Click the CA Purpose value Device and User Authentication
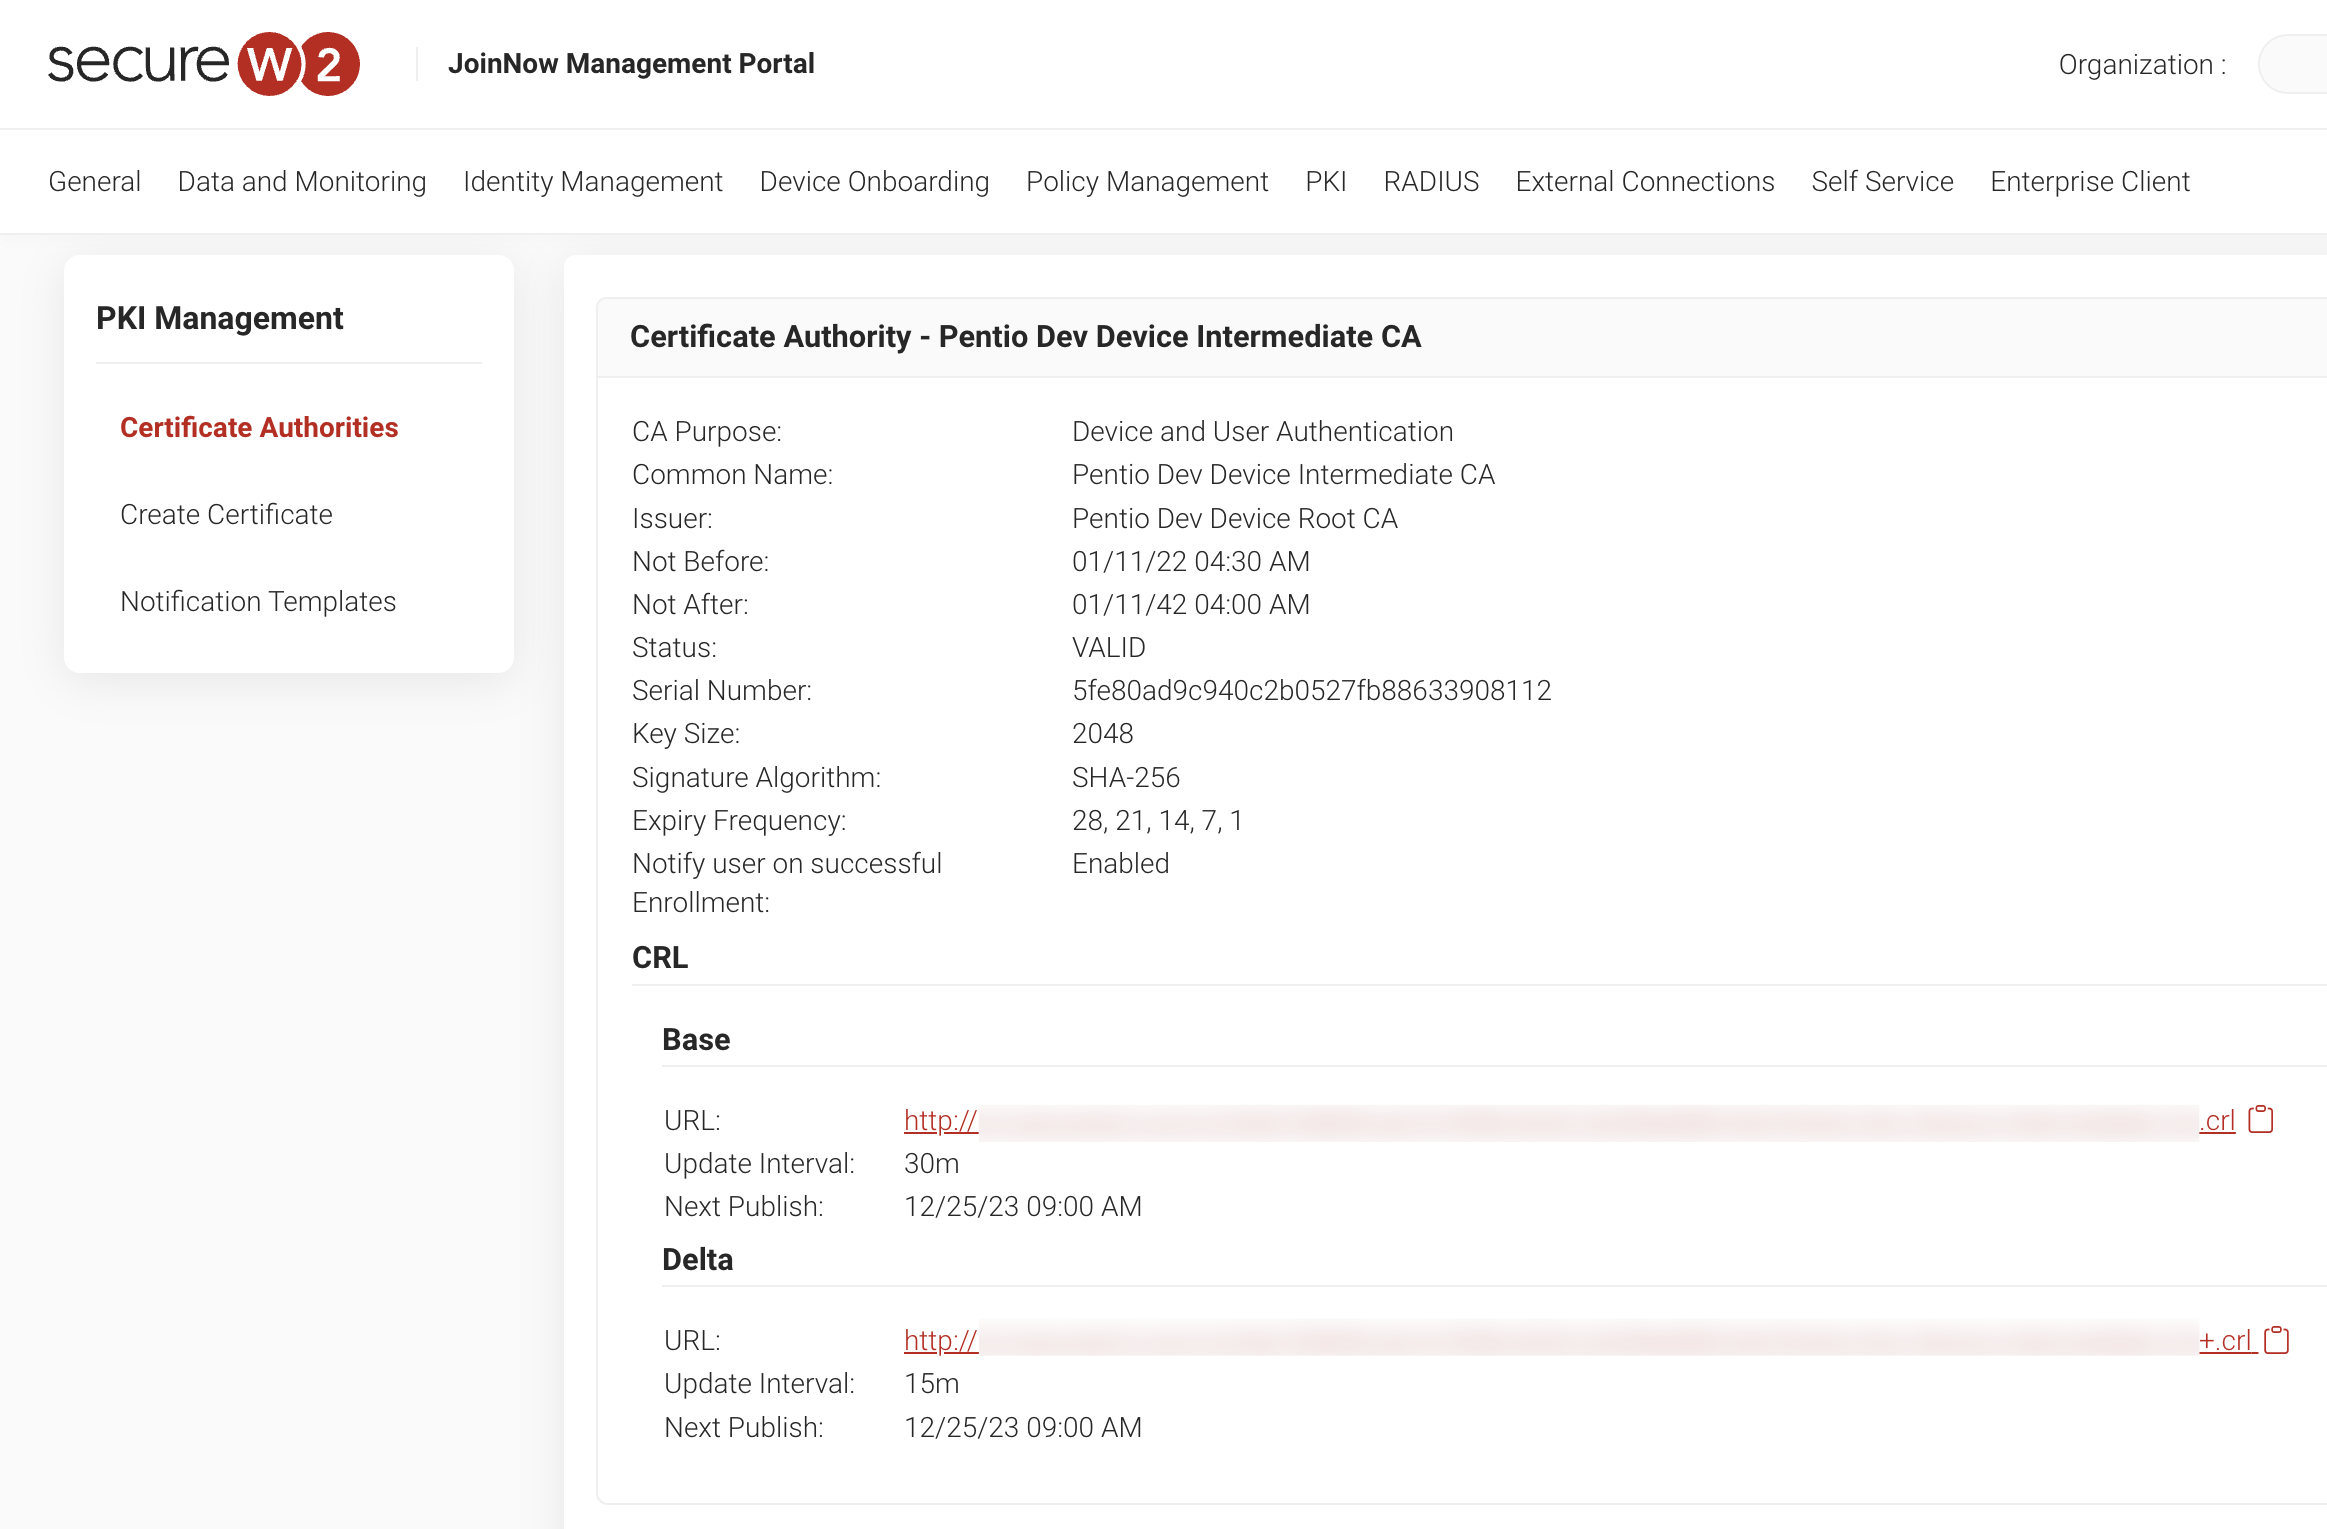 point(1262,431)
